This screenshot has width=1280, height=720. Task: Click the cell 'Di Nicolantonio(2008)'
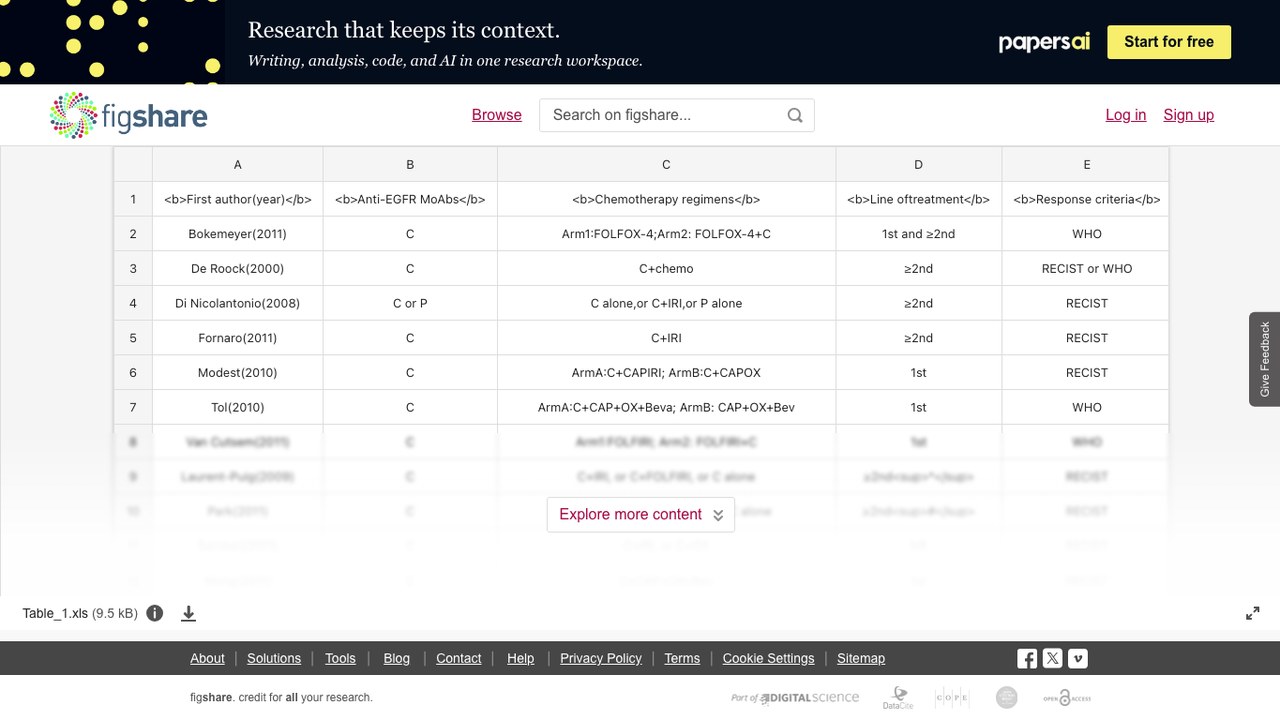238,303
